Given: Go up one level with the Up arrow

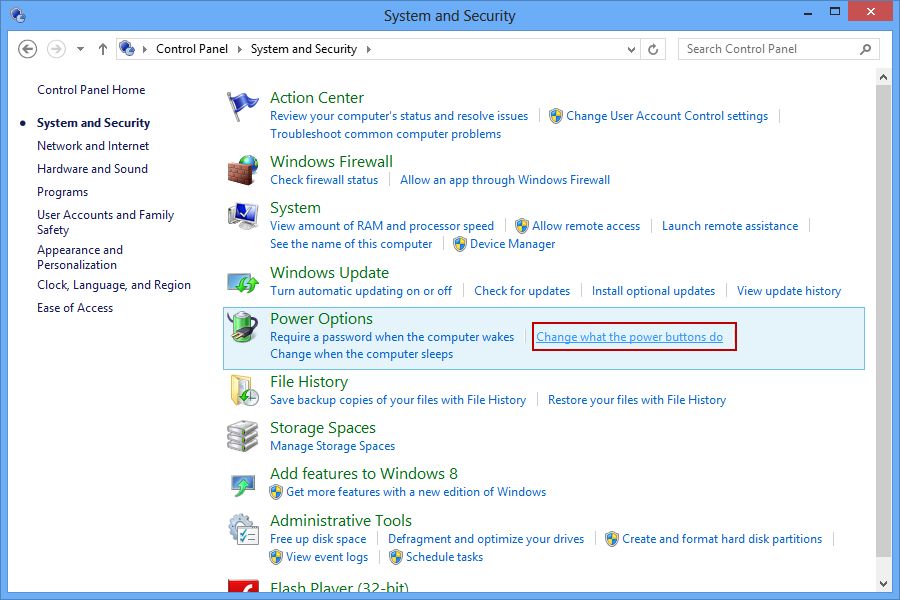Looking at the screenshot, I should point(103,49).
